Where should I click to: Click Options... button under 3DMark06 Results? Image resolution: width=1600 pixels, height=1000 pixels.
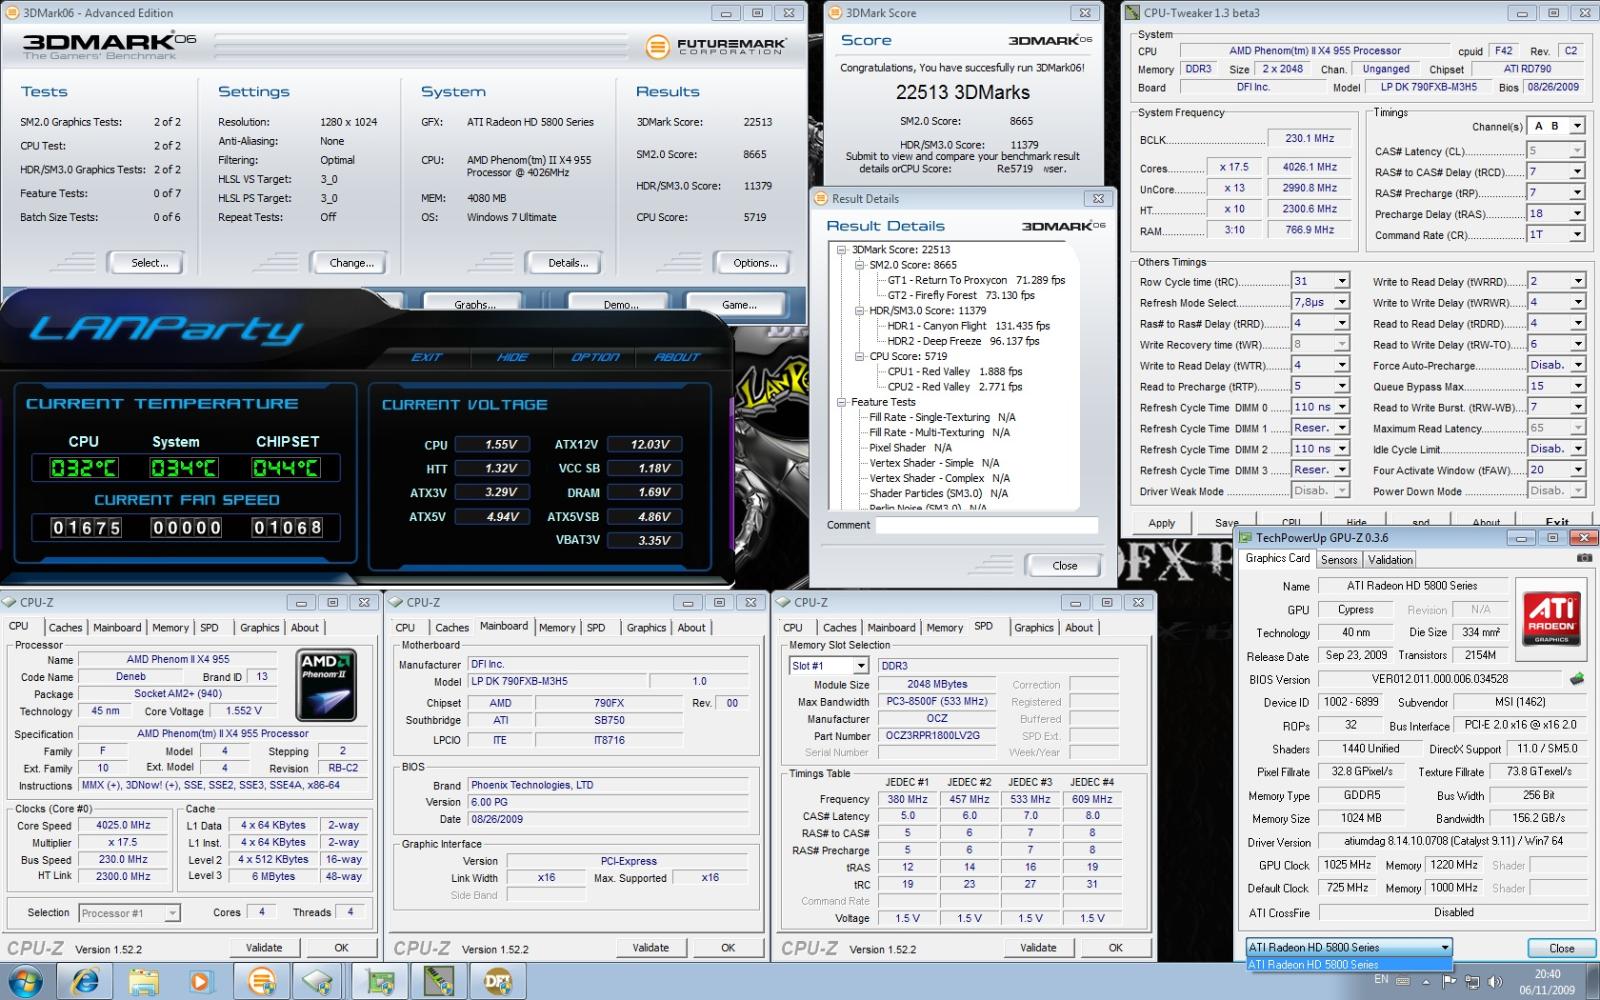[x=755, y=263]
